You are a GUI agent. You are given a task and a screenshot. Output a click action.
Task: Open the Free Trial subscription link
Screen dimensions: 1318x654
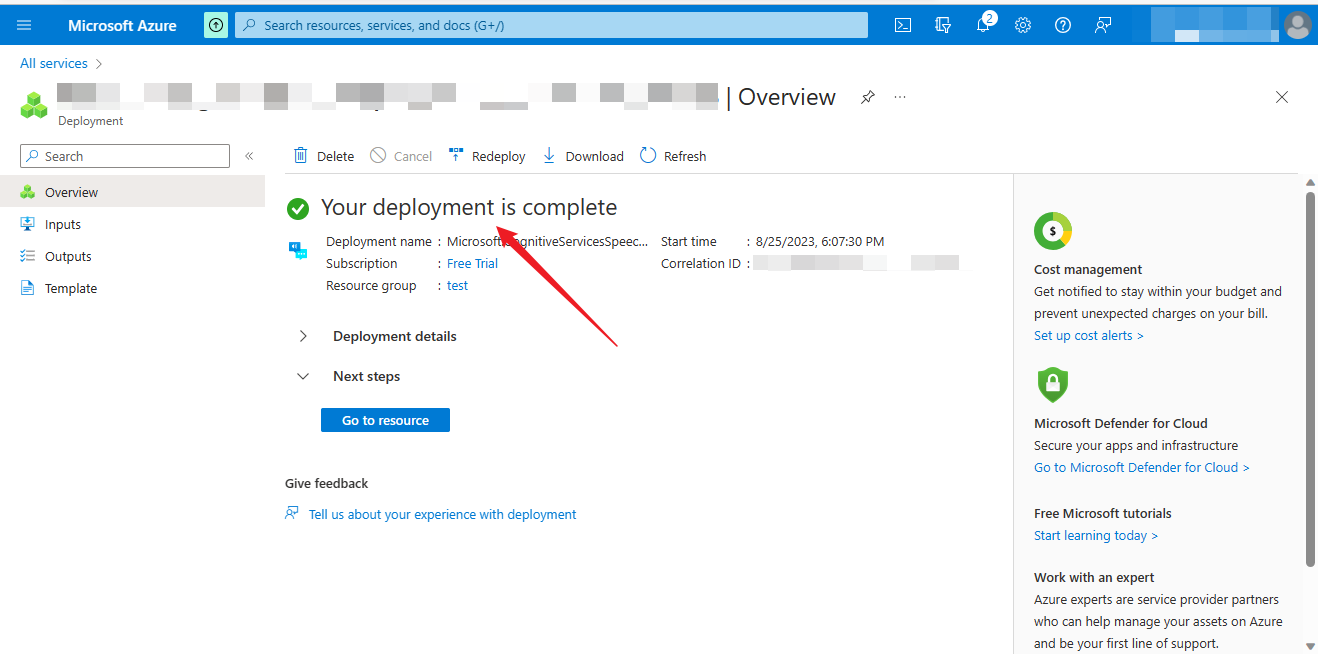pos(472,263)
